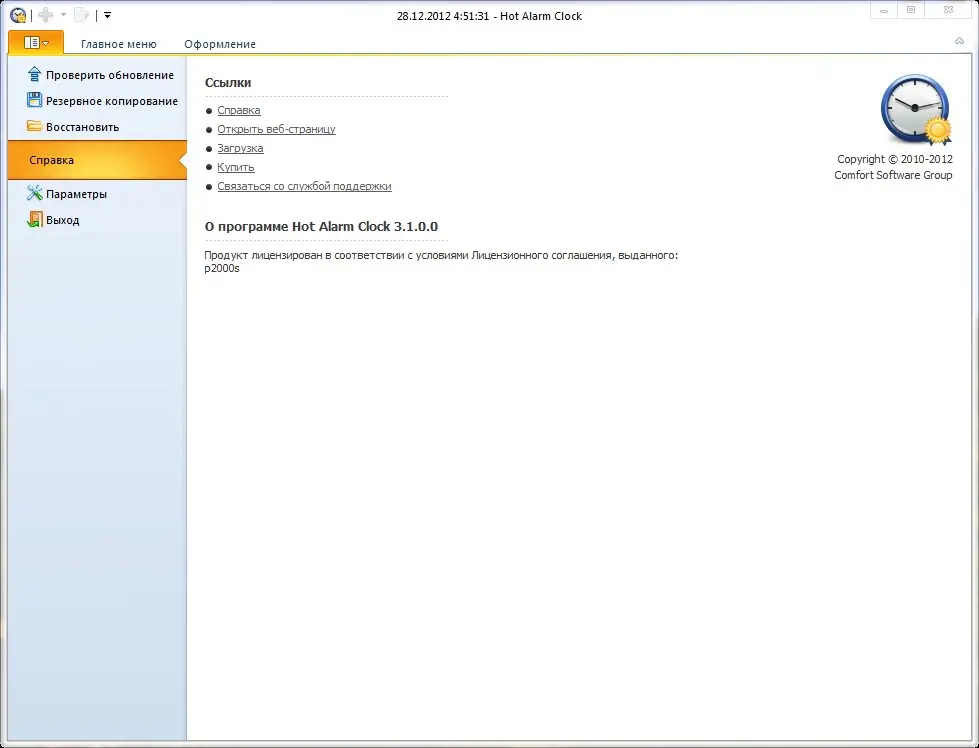
Task: Switch to the Оформление tab
Action: coord(220,44)
